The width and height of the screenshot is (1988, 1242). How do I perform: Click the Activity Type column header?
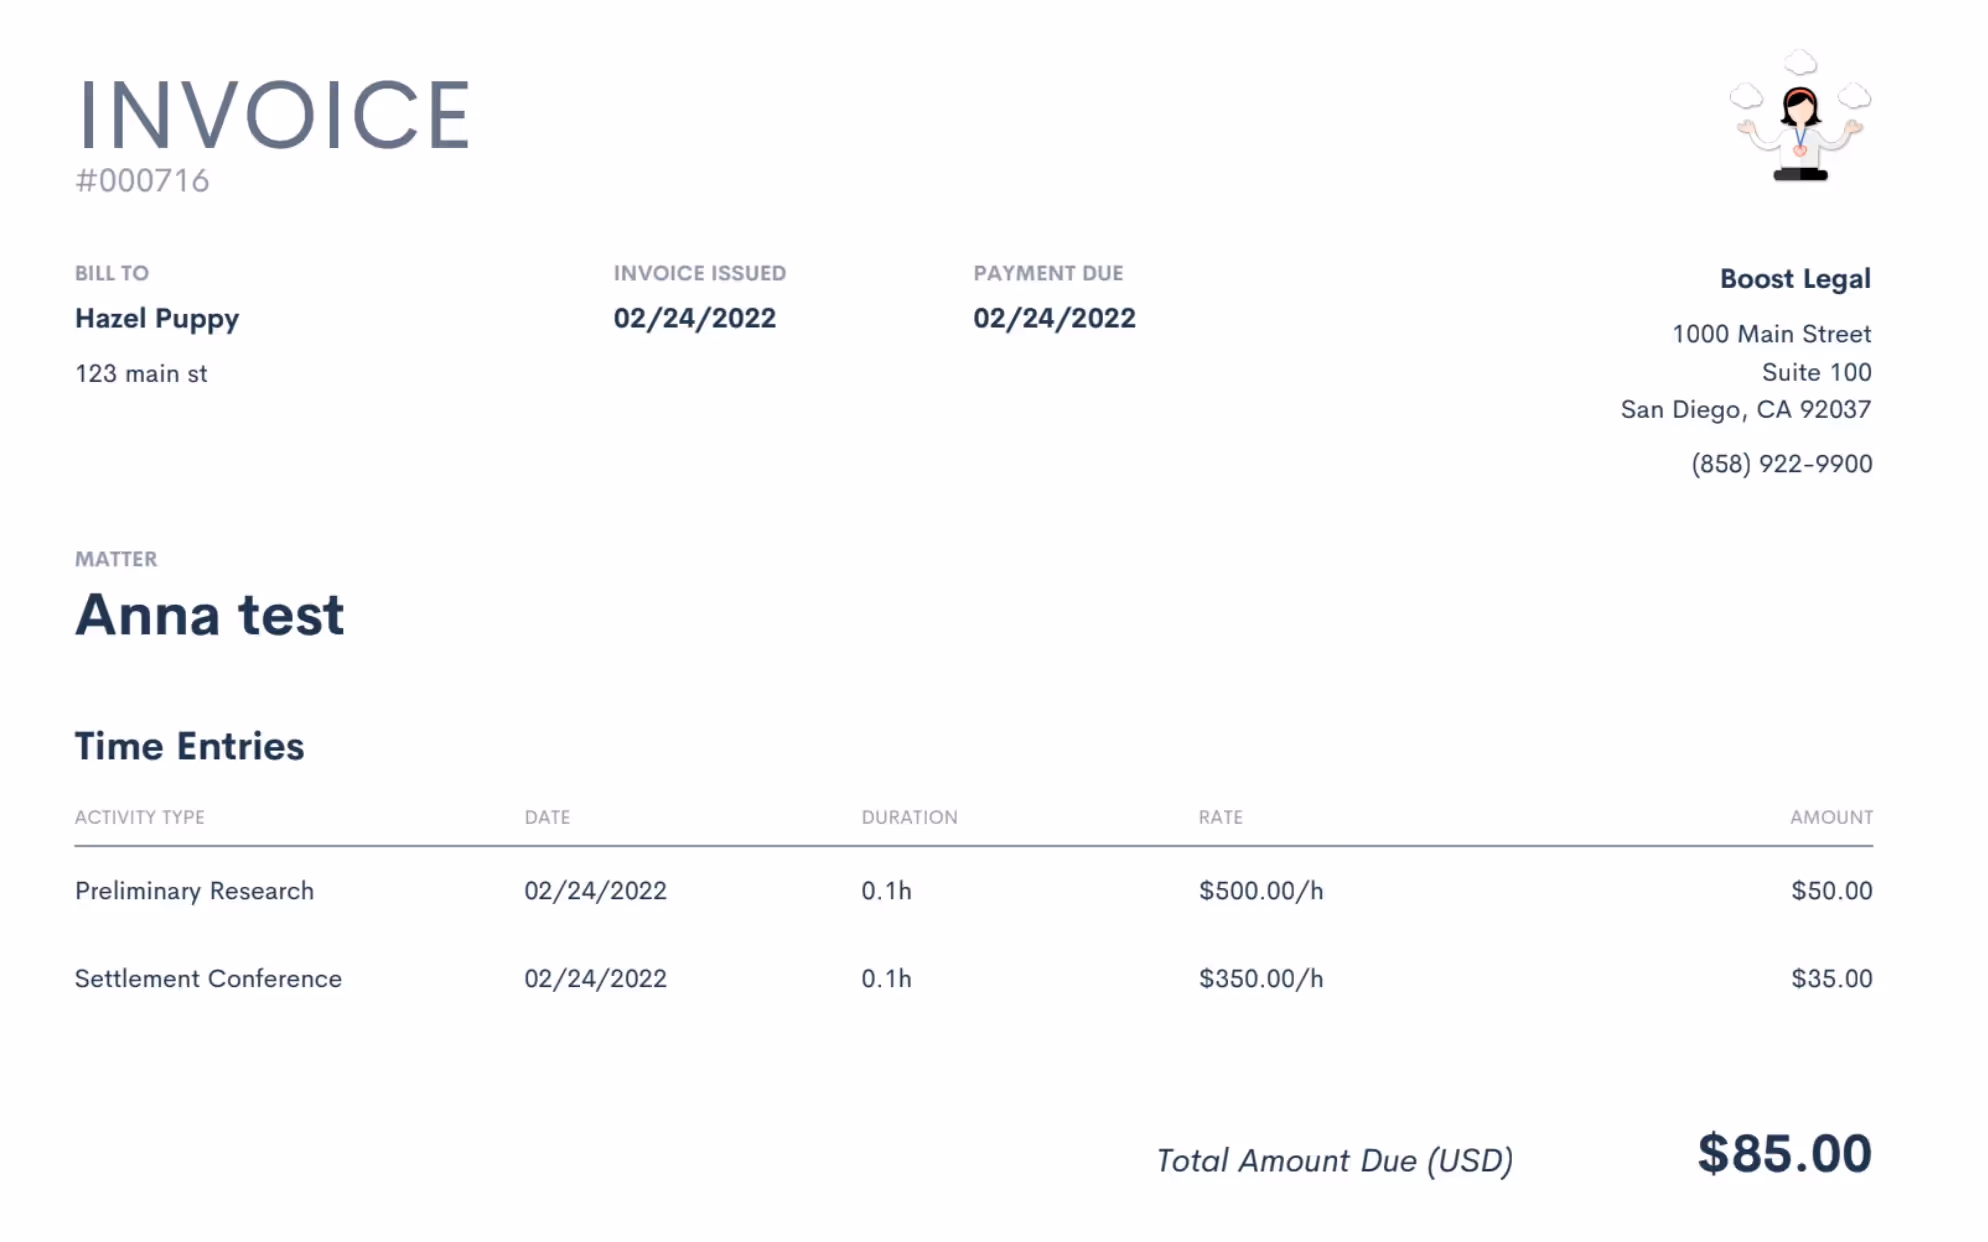140,817
